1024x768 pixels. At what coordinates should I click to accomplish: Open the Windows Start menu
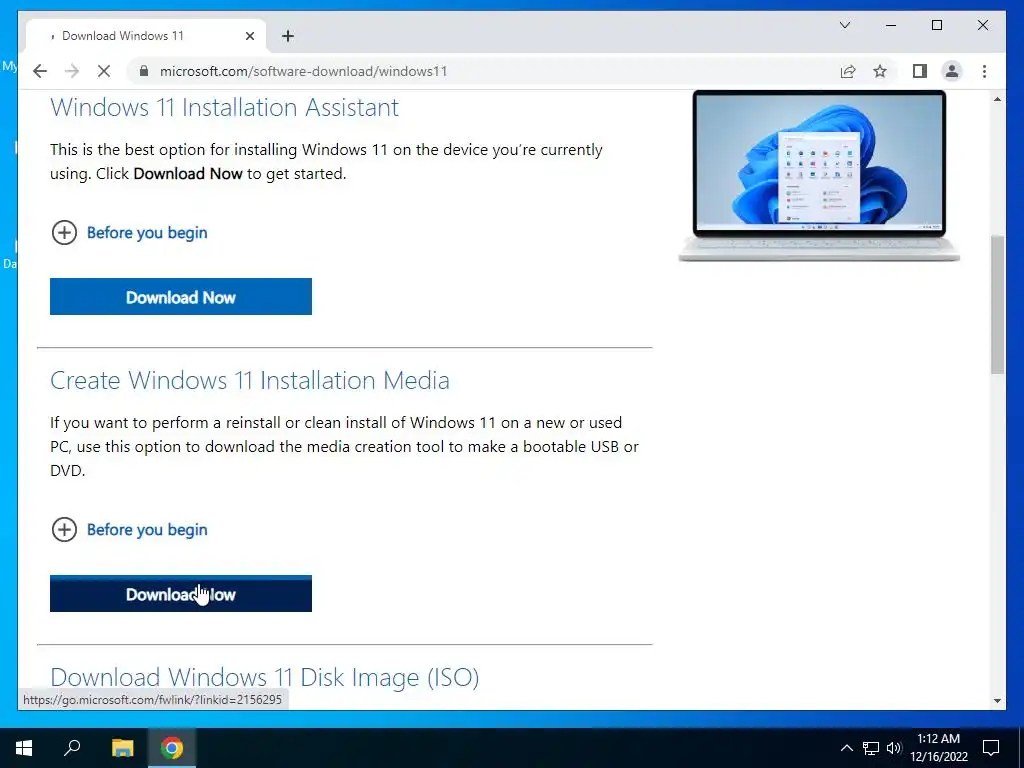click(24, 748)
